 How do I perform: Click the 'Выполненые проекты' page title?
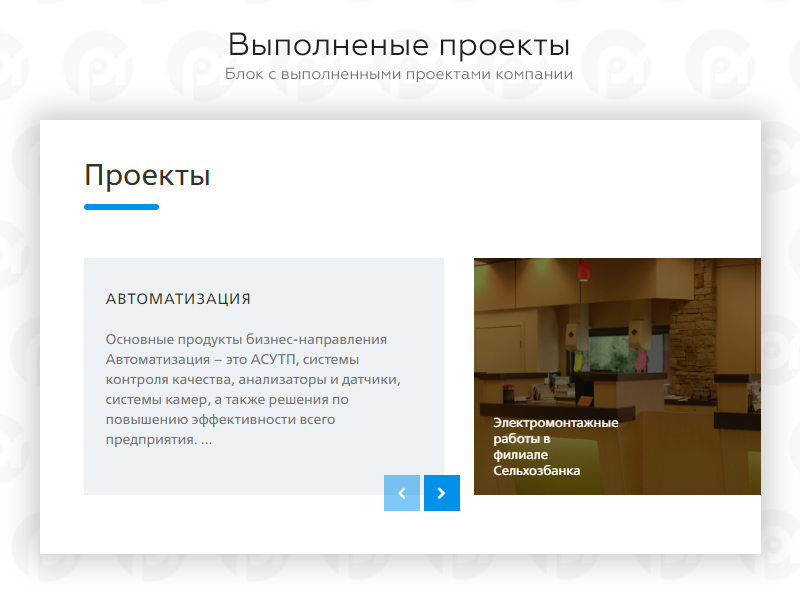(399, 45)
